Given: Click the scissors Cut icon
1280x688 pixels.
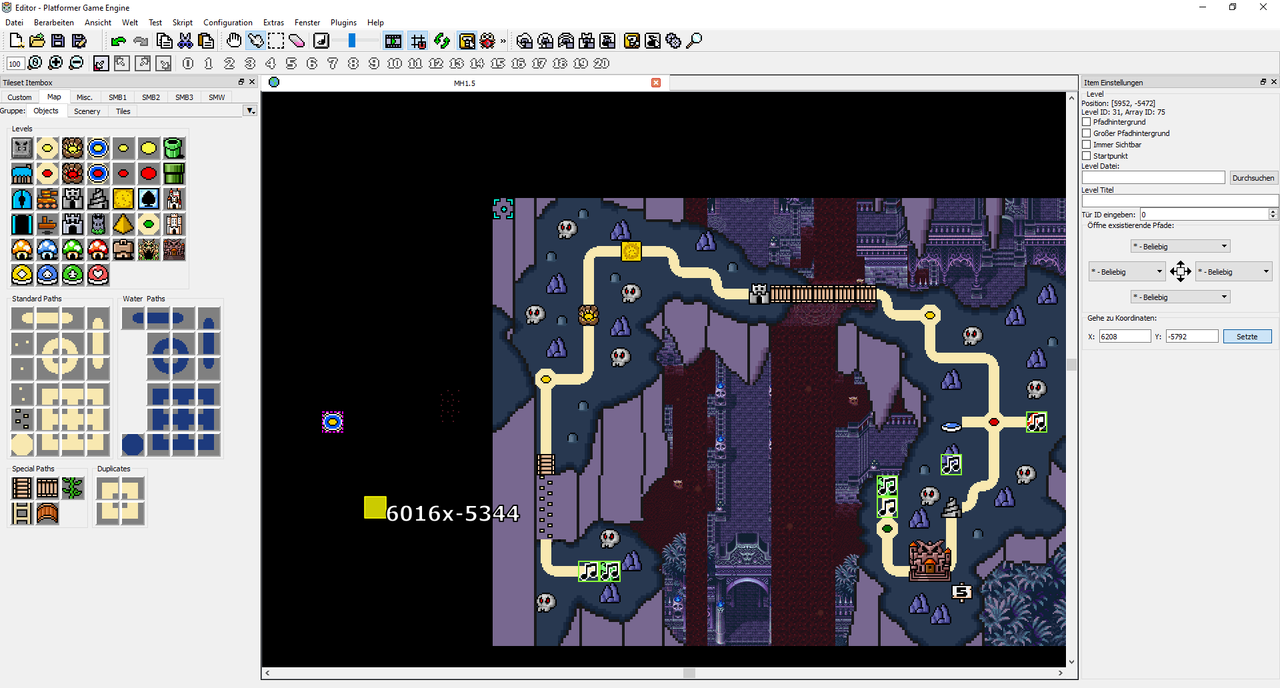Looking at the screenshot, I should [185, 41].
